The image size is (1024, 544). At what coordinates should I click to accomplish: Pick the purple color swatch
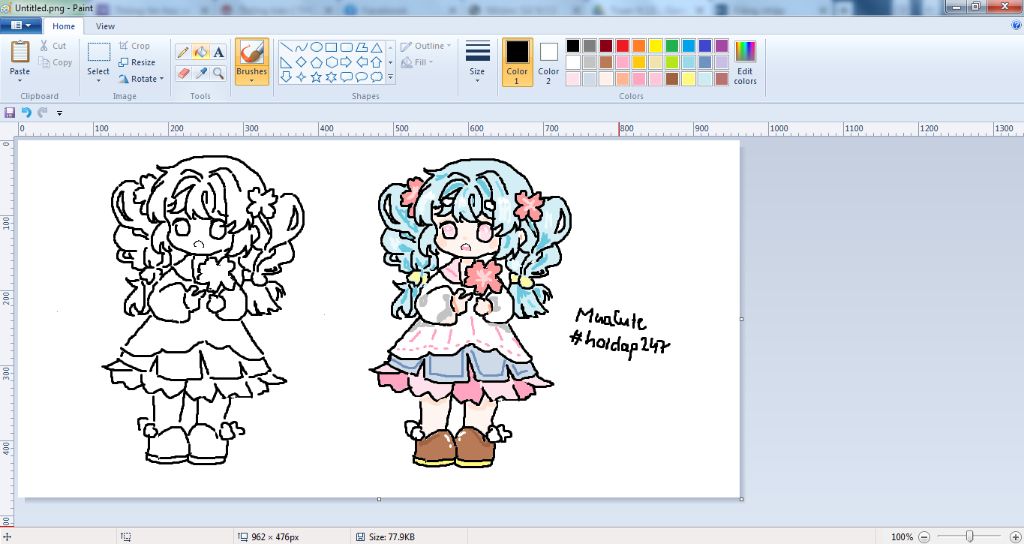(722, 46)
